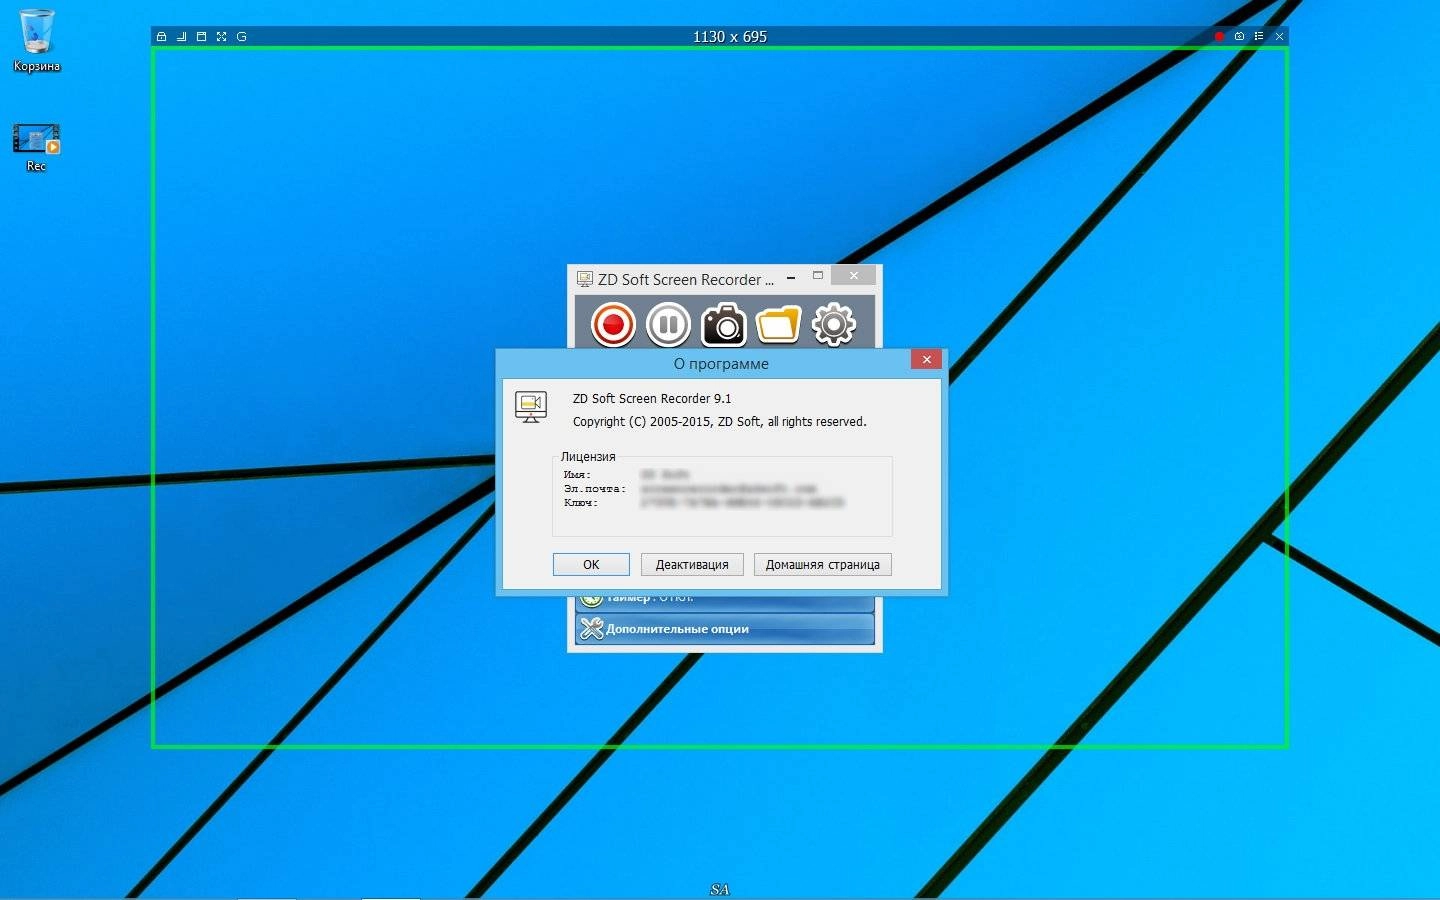Select the Корзина desktop icon
This screenshot has height=900, width=1440.
37,42
